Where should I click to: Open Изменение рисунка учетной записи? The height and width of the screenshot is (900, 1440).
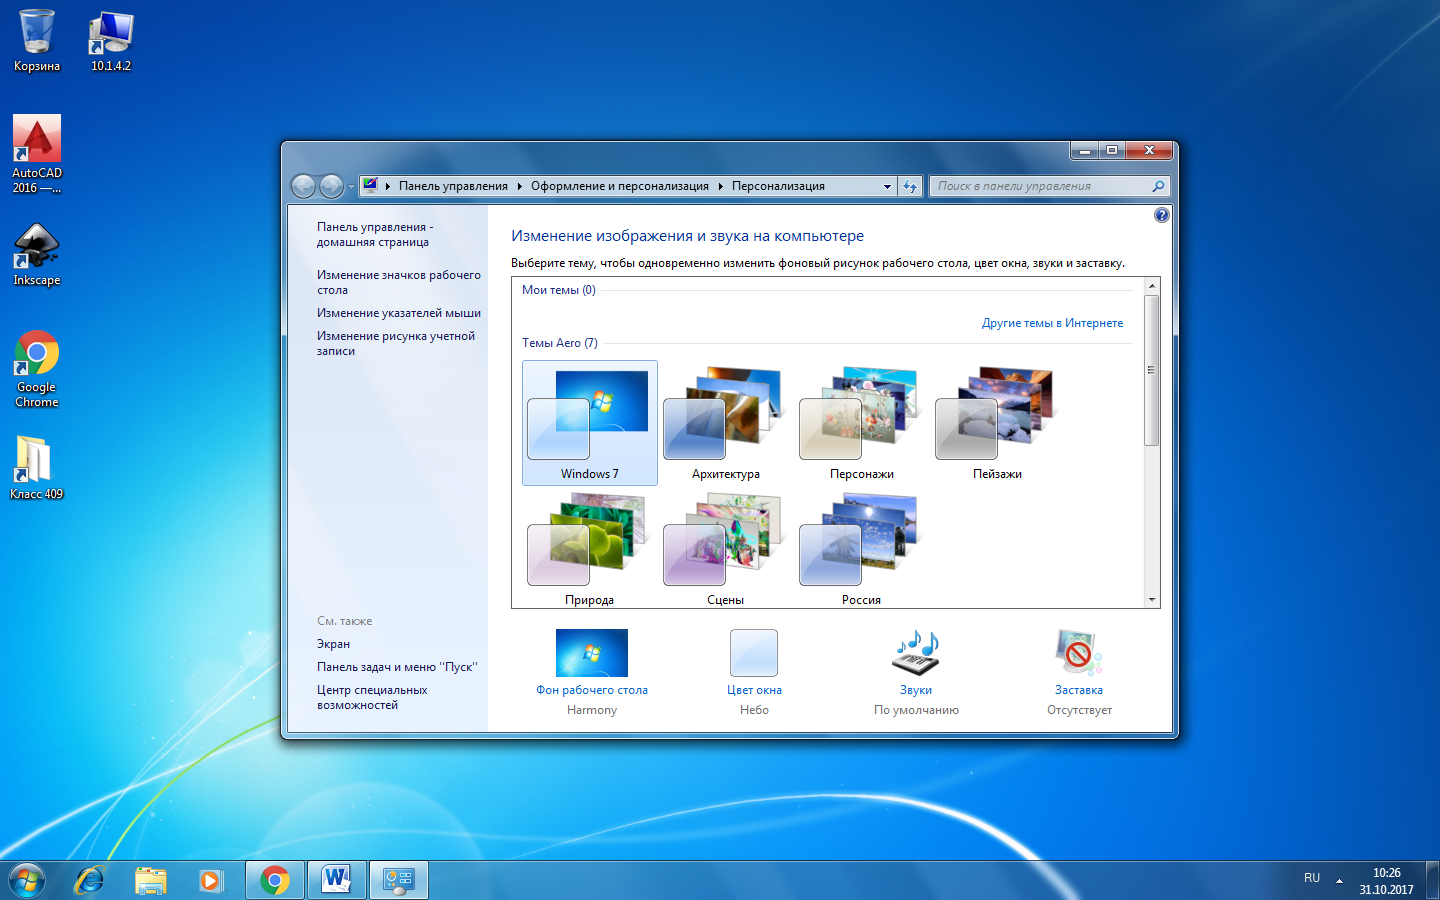(396, 344)
